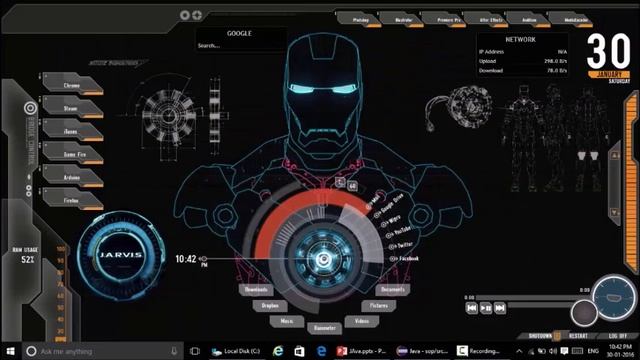Viewport: 640px width, 360px height.
Task: Open the YouTube arc link
Action: (x=398, y=232)
